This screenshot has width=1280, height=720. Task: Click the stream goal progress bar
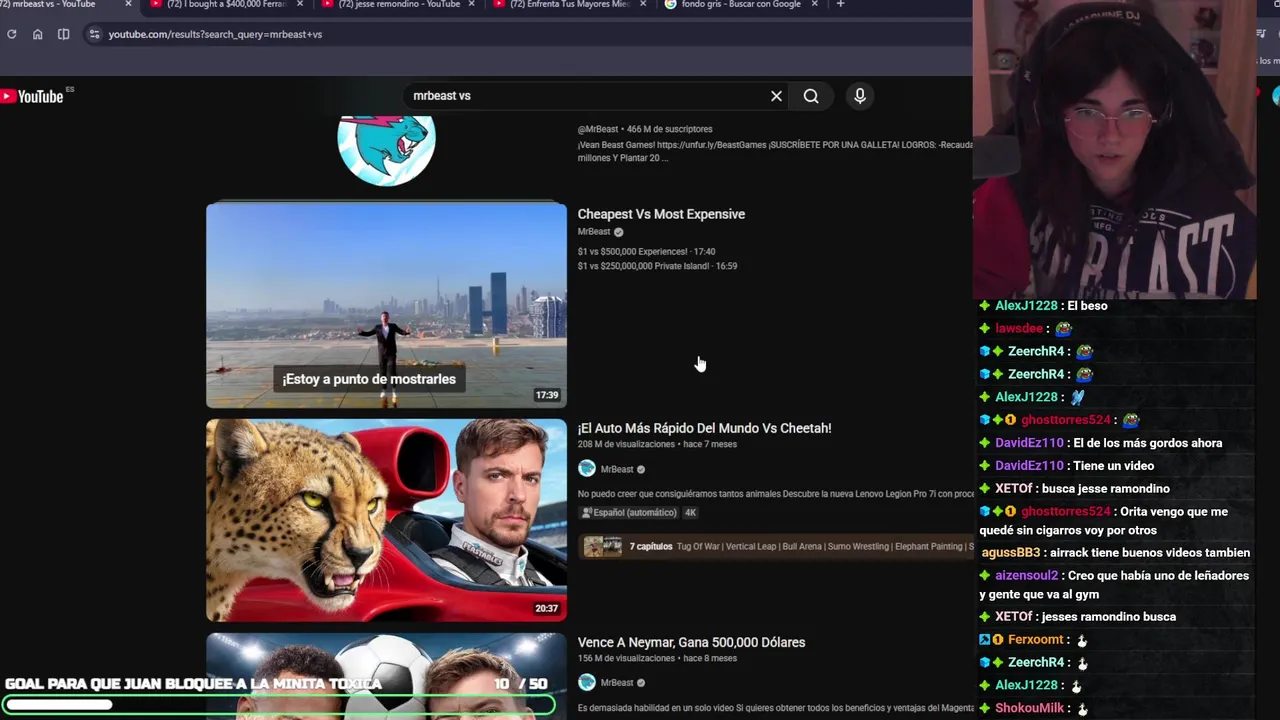278,705
